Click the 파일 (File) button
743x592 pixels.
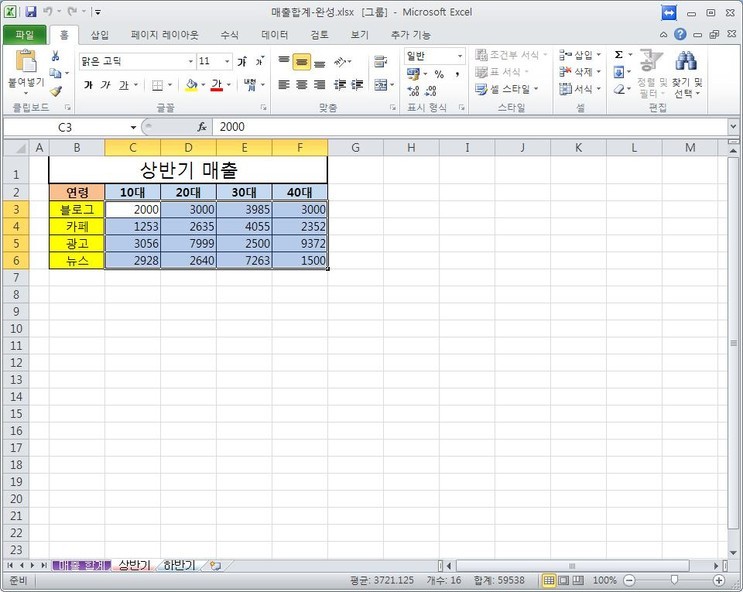[x=24, y=34]
